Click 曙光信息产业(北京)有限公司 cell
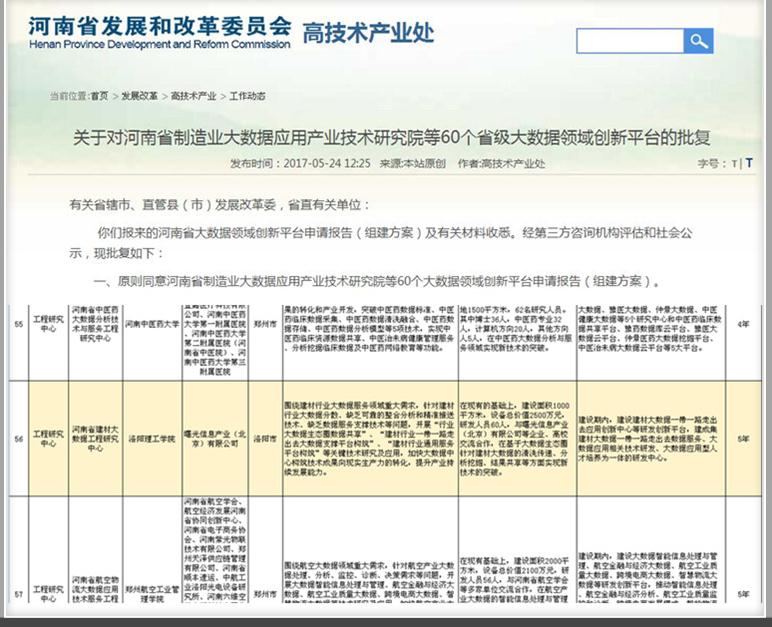 click(215, 439)
